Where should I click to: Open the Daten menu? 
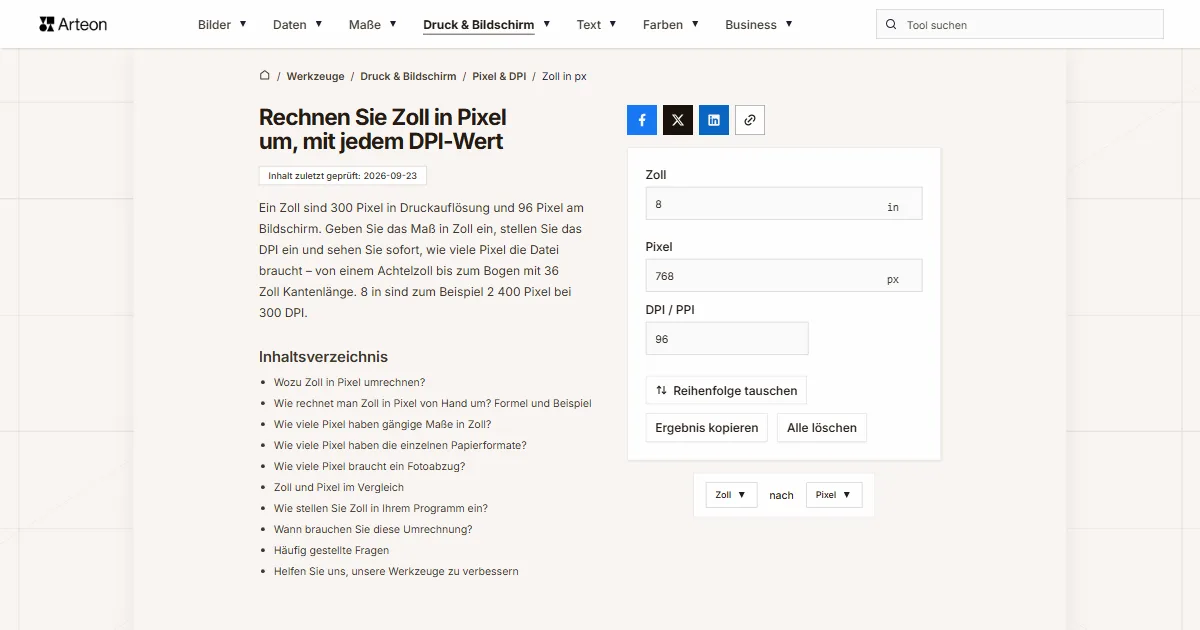pos(297,25)
